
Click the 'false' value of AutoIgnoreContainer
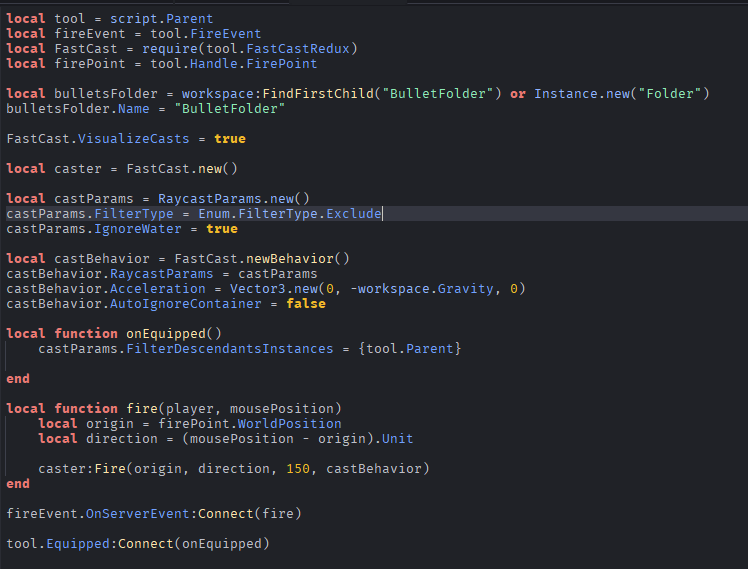[306, 304]
